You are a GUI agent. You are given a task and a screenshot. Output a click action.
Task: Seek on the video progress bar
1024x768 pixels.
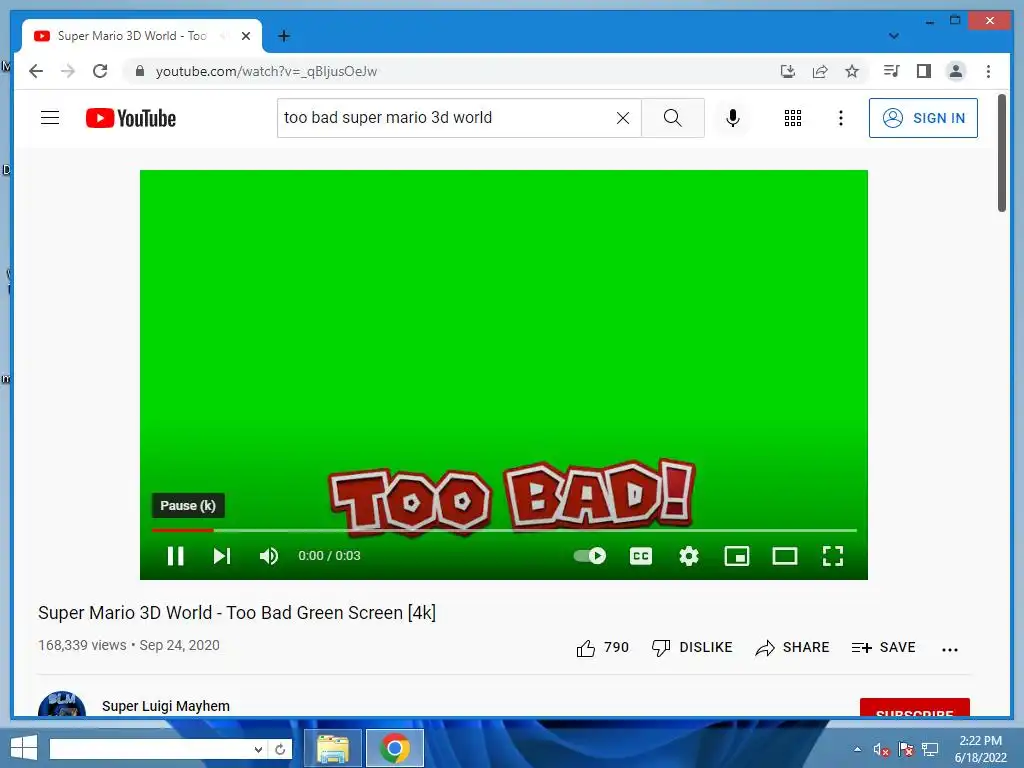coord(504,530)
